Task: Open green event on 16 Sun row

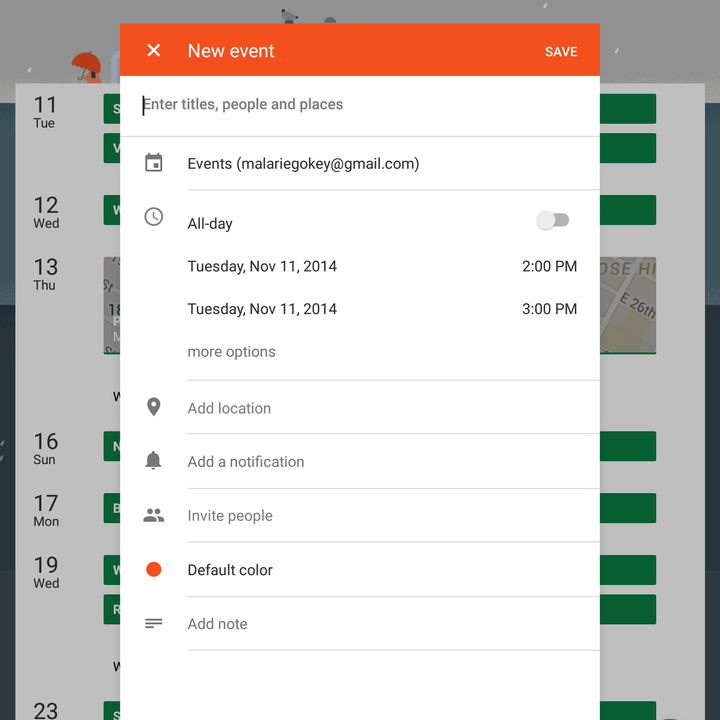Action: point(628,446)
